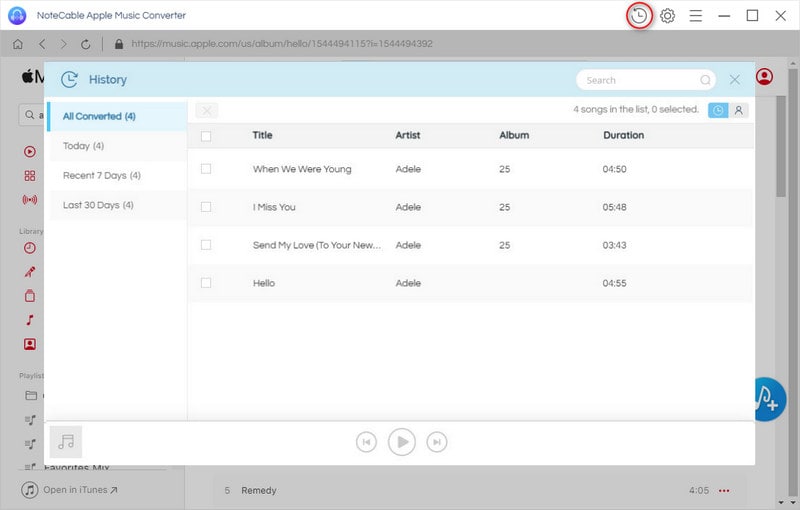
Task: Click the 04:50 duration value
Action: (x=614, y=169)
